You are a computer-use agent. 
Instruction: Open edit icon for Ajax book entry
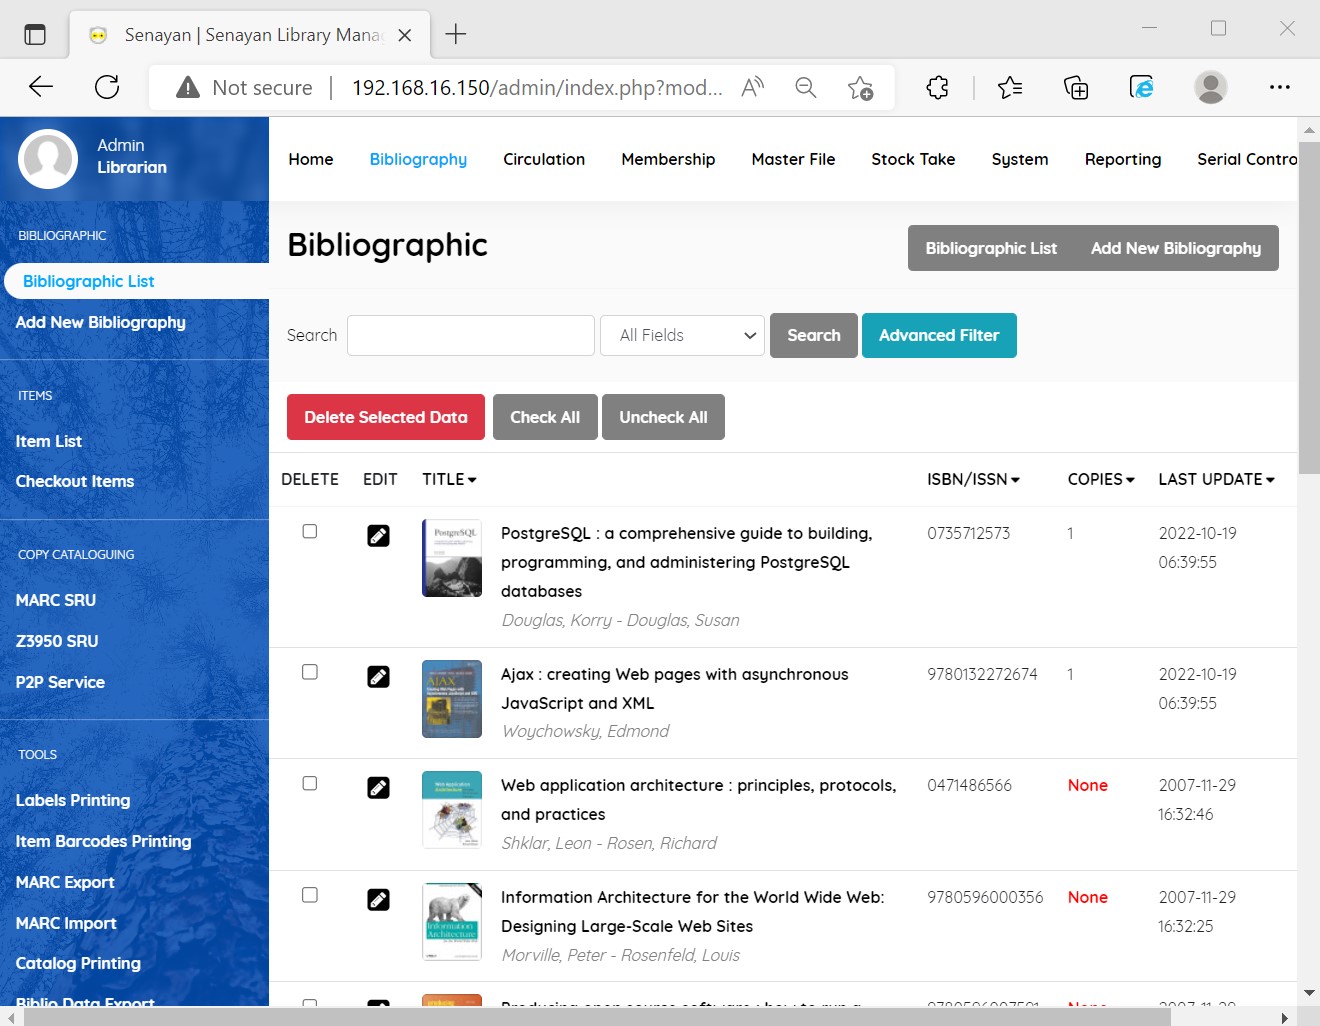[378, 677]
